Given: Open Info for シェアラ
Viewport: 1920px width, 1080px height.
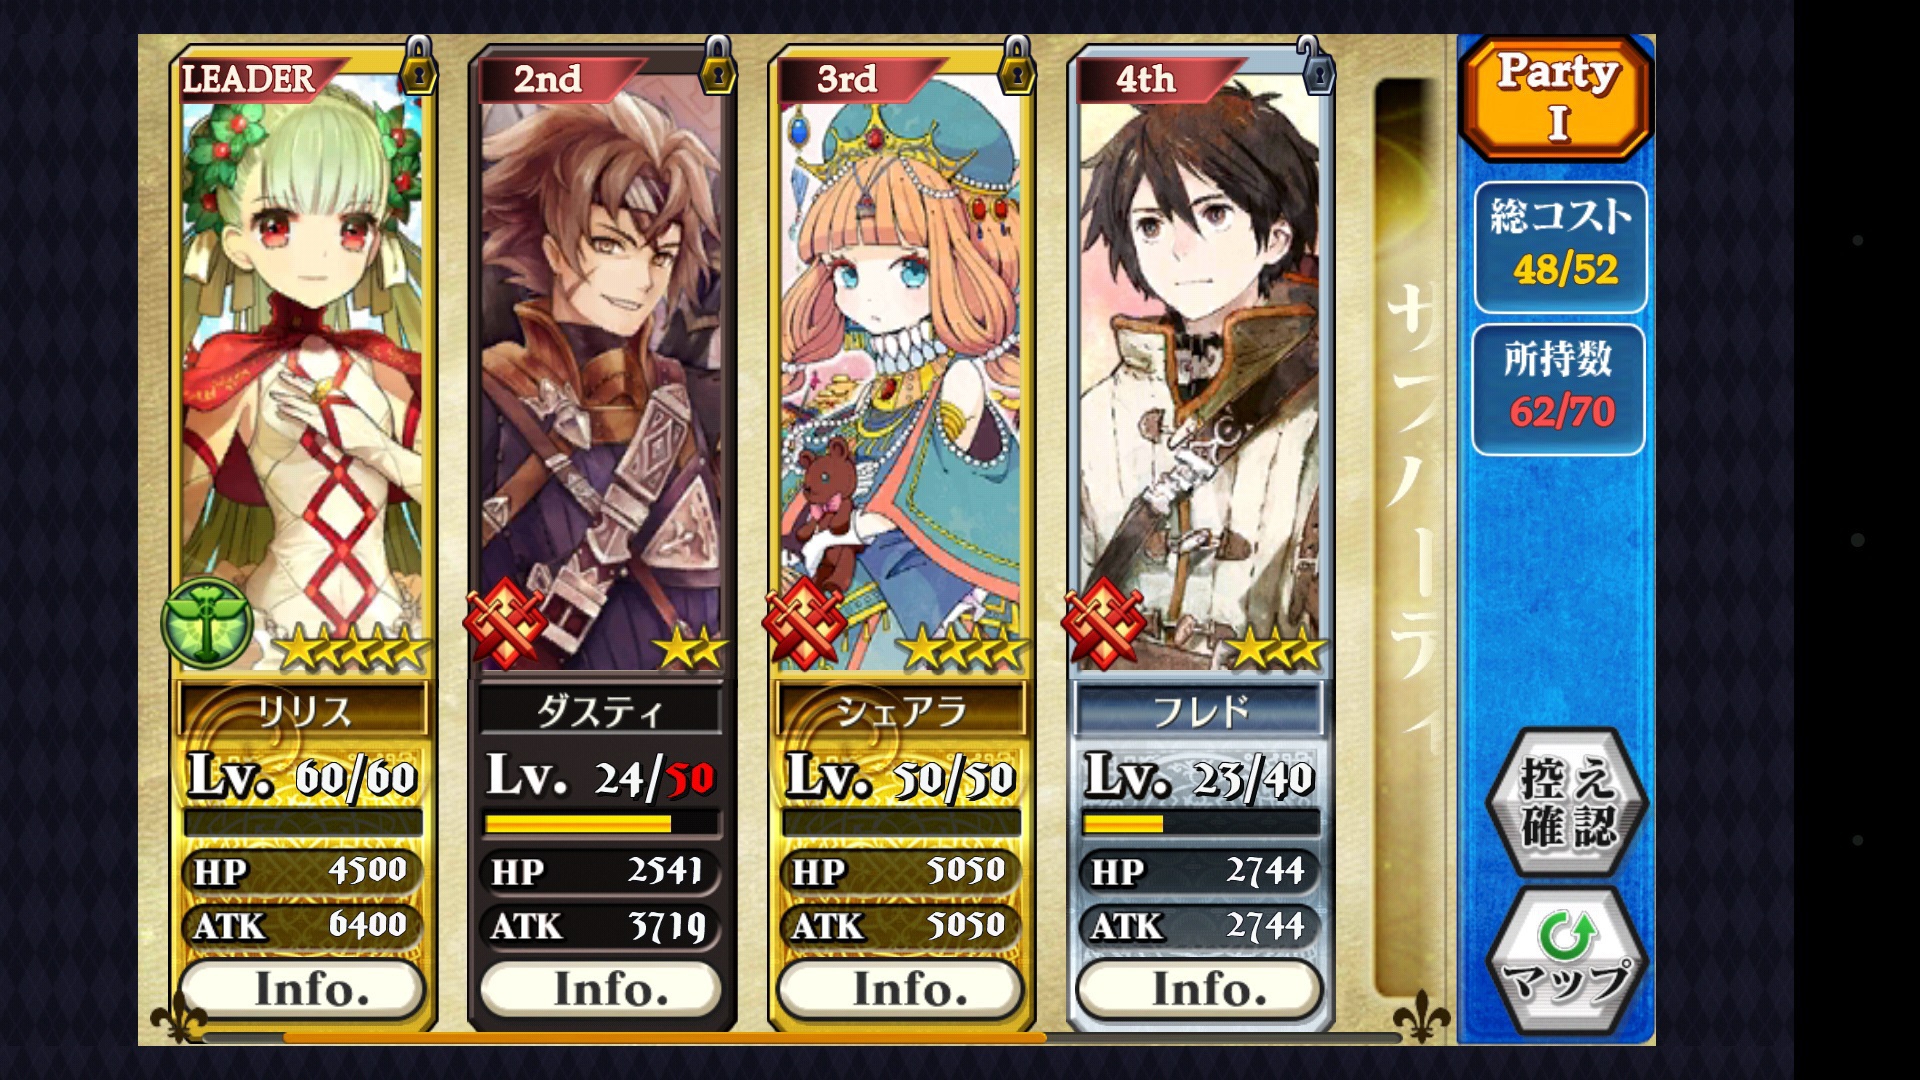Looking at the screenshot, I should [901, 989].
